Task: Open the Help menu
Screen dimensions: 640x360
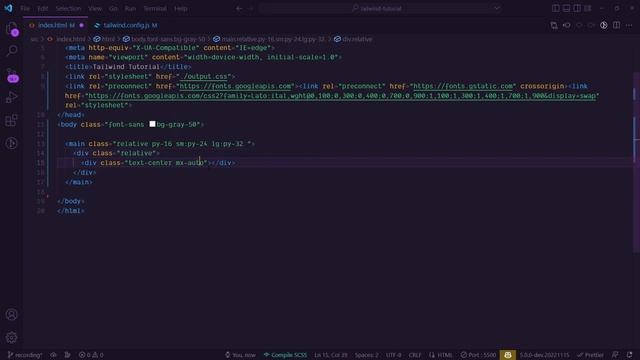Action: tap(180, 8)
